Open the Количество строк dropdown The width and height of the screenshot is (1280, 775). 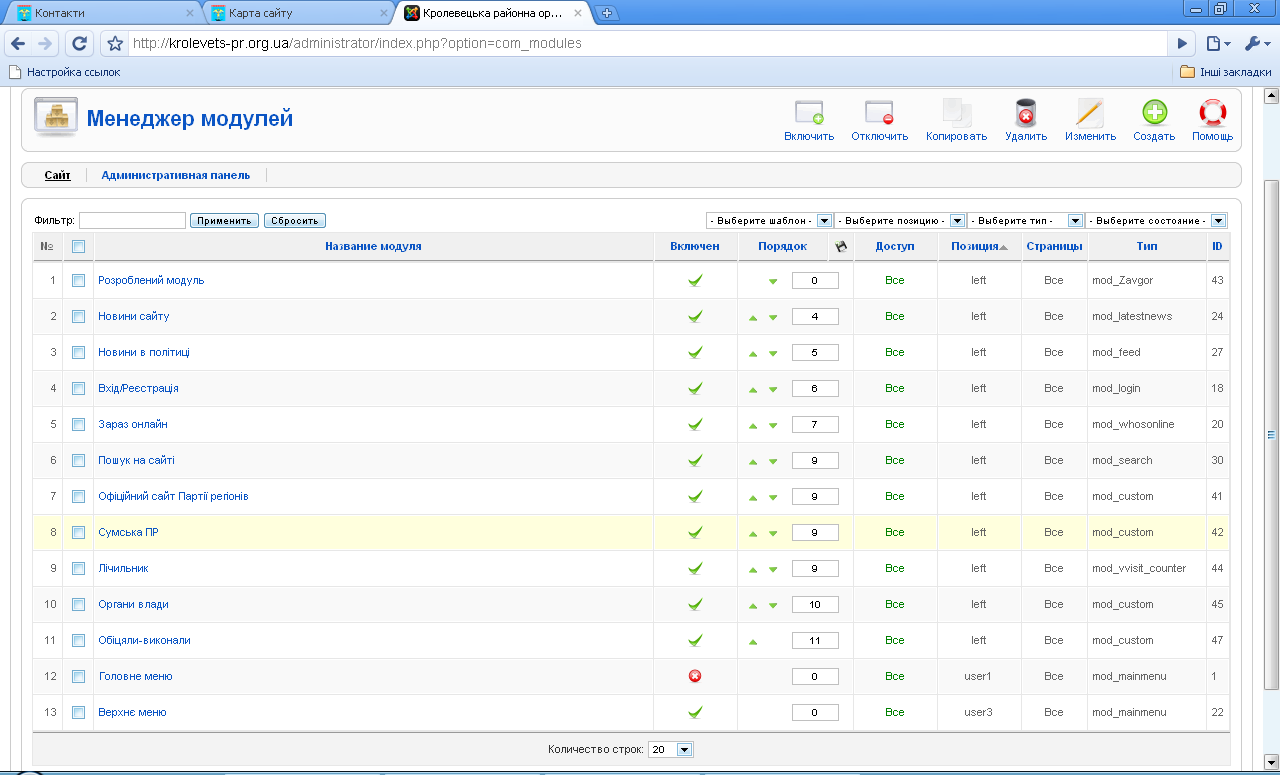(x=684, y=749)
